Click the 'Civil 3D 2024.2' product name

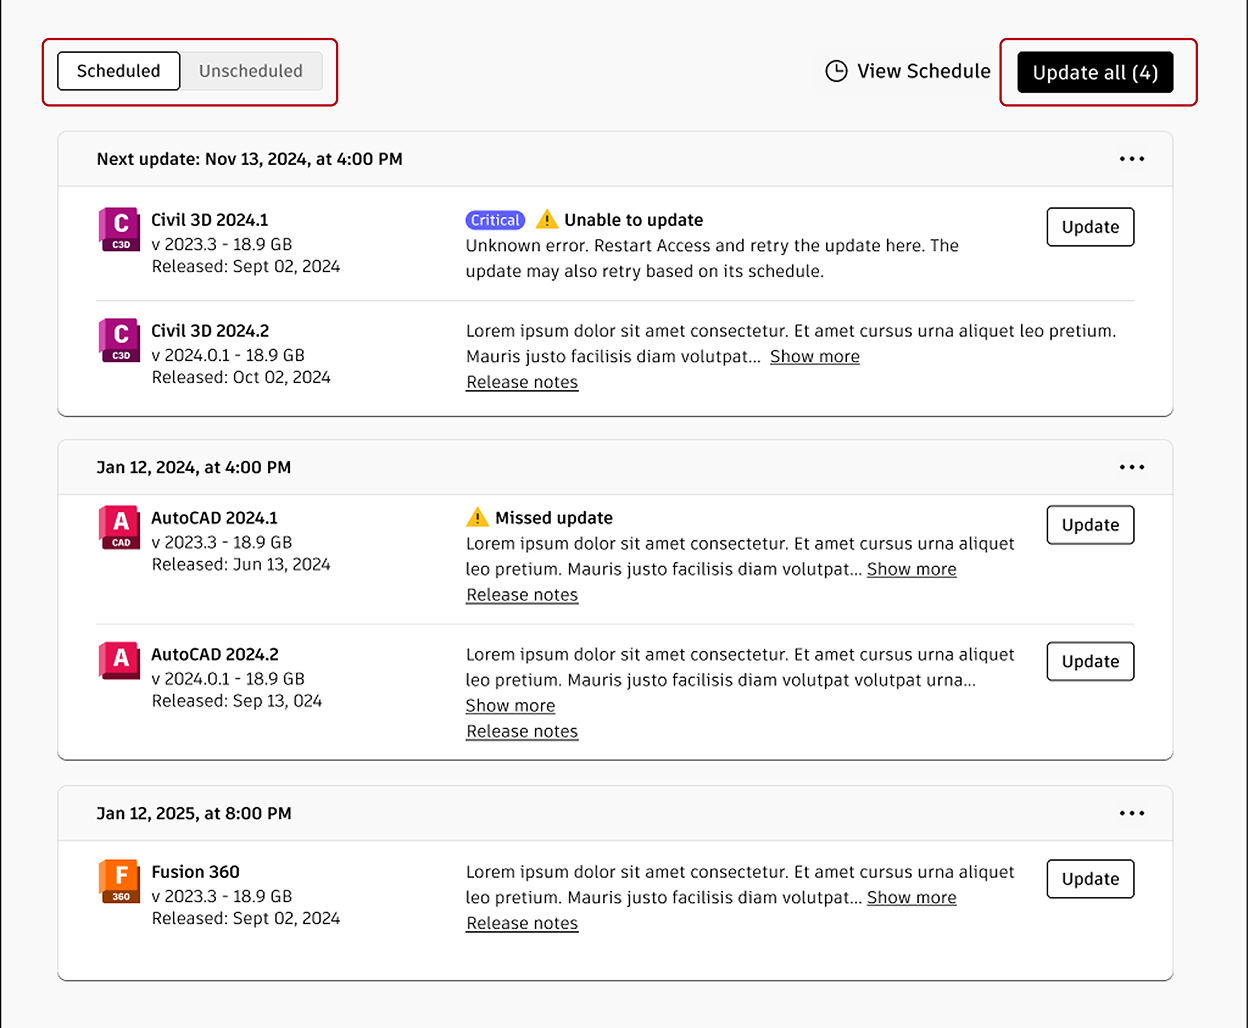click(x=210, y=331)
